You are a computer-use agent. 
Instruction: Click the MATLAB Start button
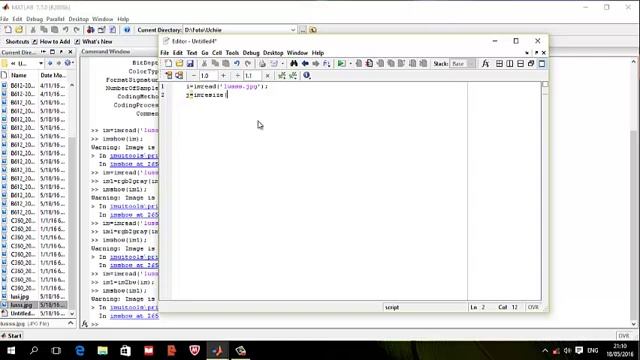click(x=11, y=336)
